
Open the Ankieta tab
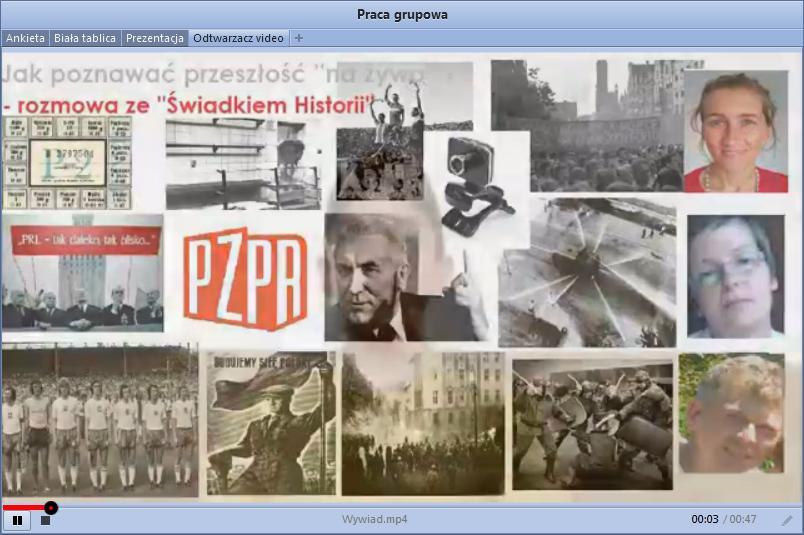(25, 38)
